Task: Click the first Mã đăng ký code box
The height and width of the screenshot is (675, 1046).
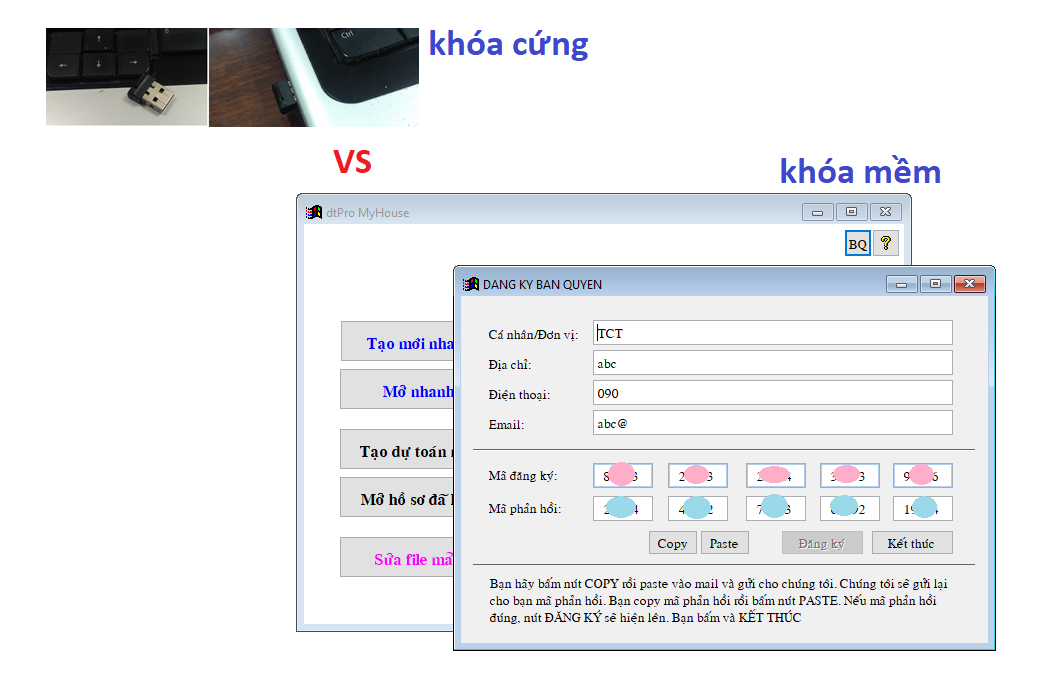Action: (x=622, y=475)
